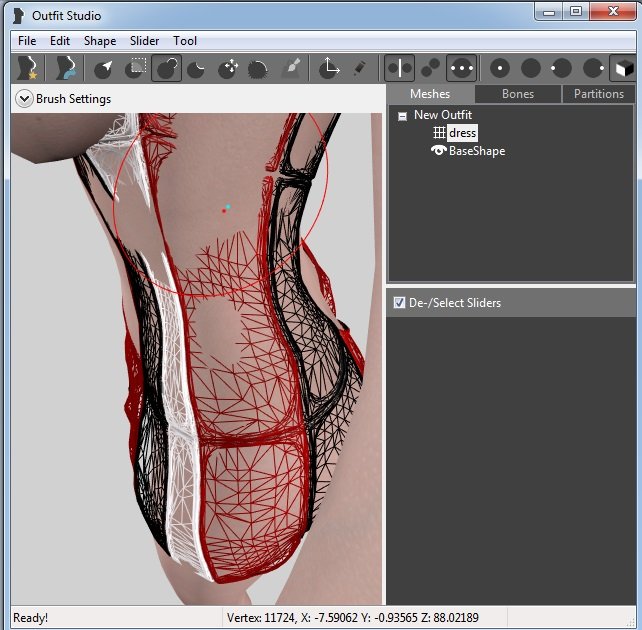Click the cube icon at toolbar end

[623, 68]
